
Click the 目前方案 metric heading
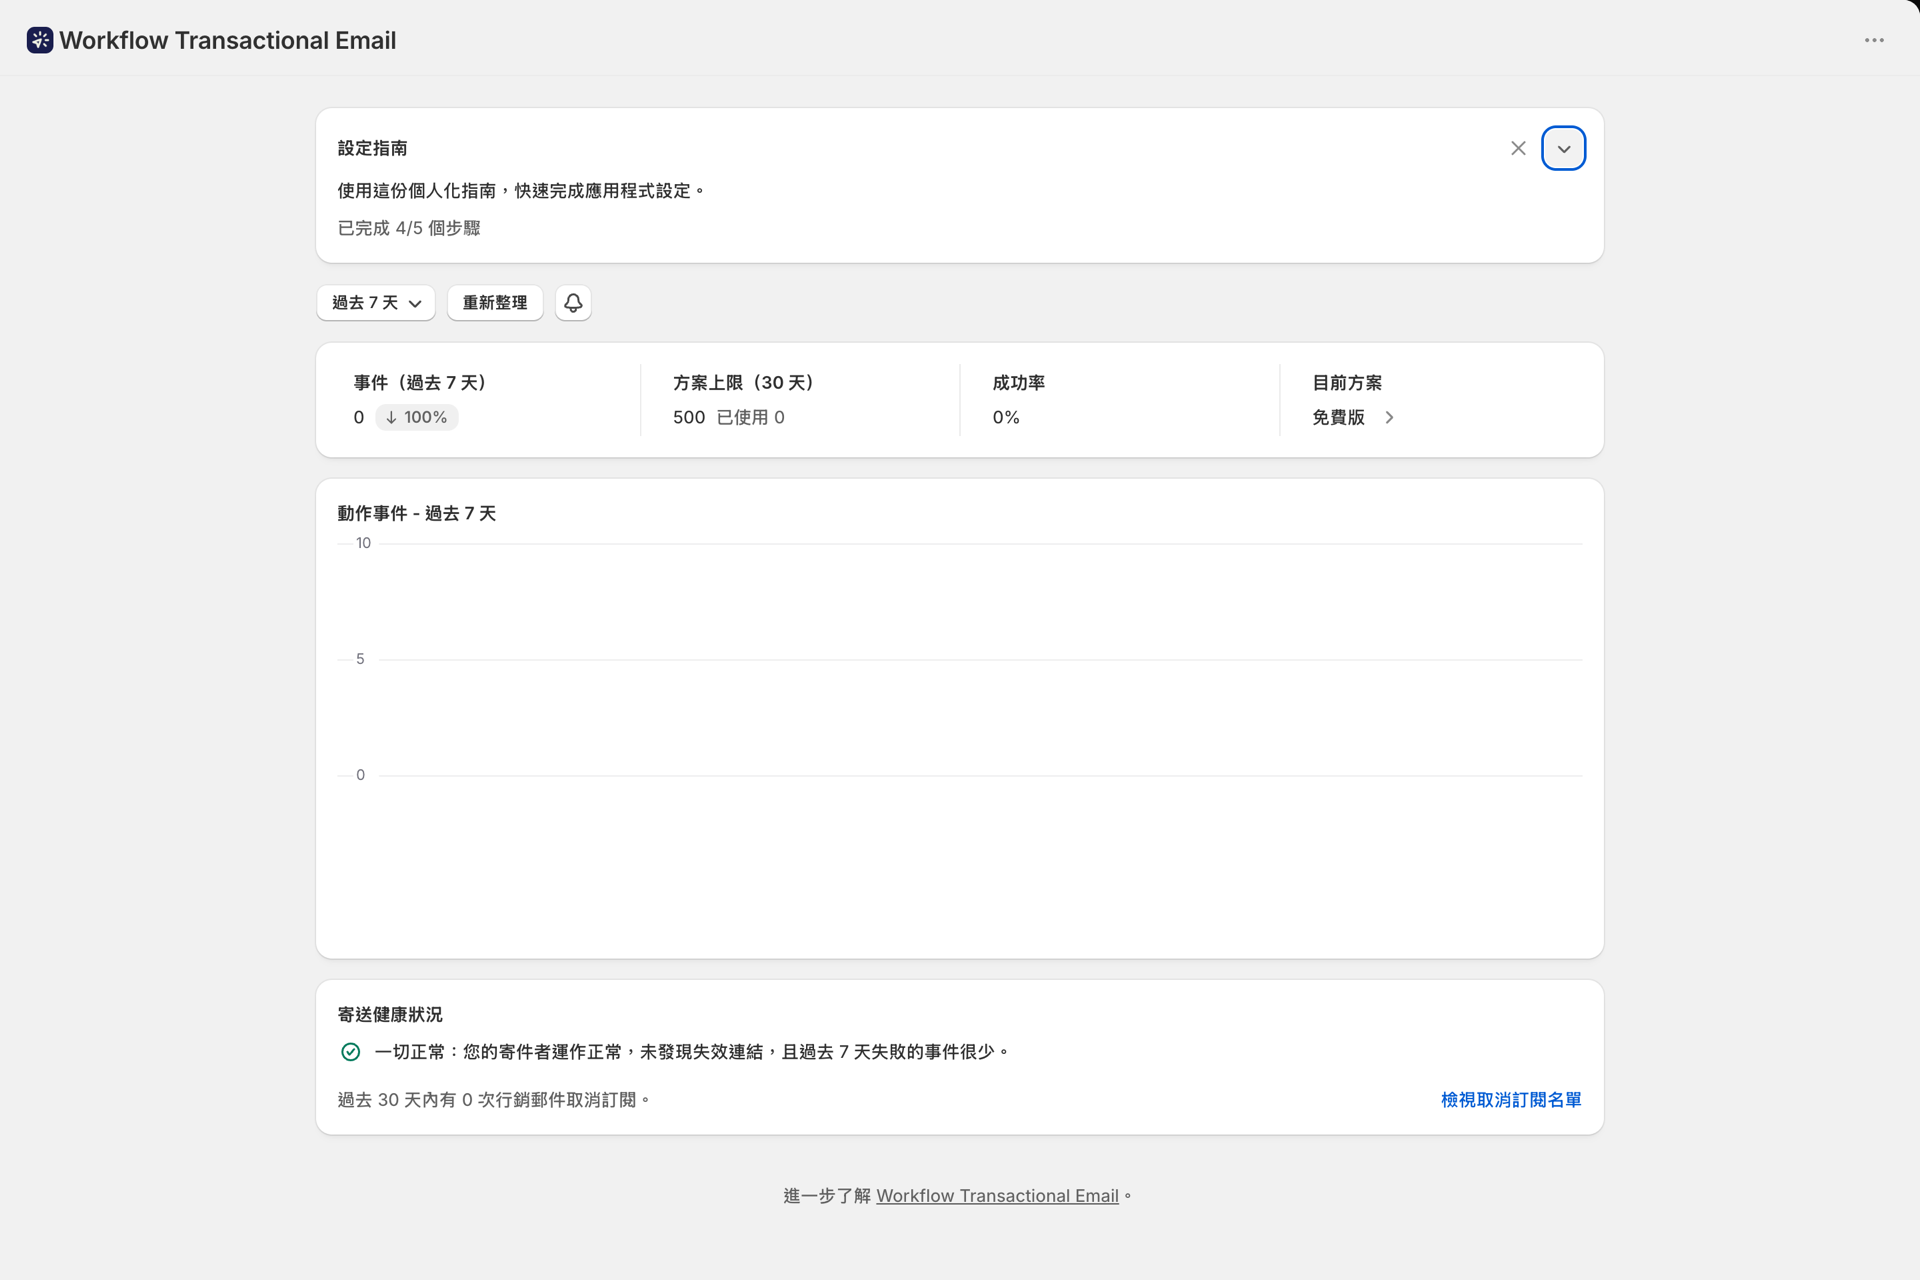(1347, 383)
